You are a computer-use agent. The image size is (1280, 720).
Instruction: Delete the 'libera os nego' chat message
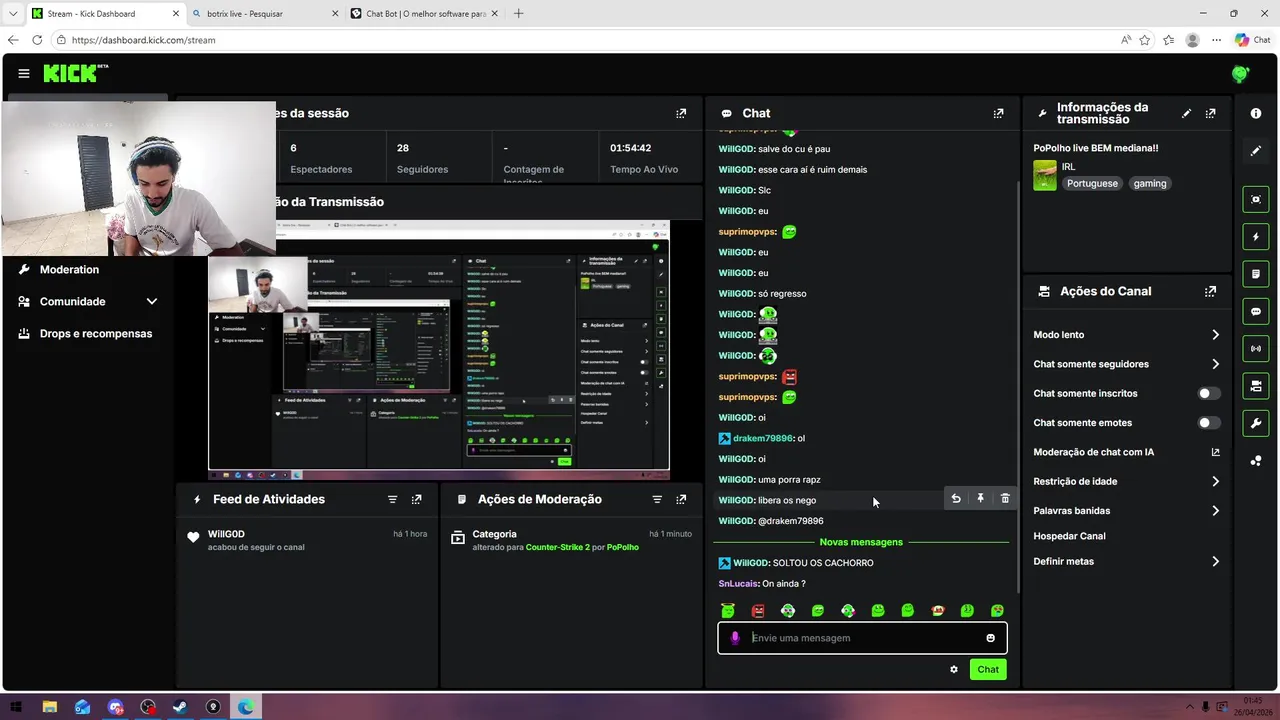click(x=1005, y=499)
